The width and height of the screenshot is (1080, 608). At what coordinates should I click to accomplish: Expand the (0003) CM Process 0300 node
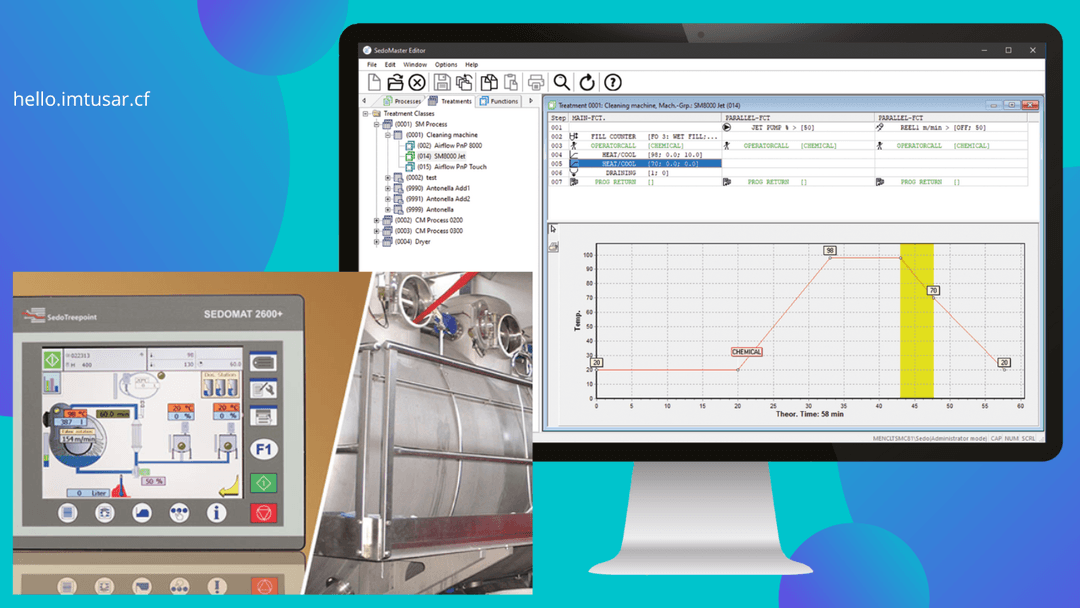377,231
